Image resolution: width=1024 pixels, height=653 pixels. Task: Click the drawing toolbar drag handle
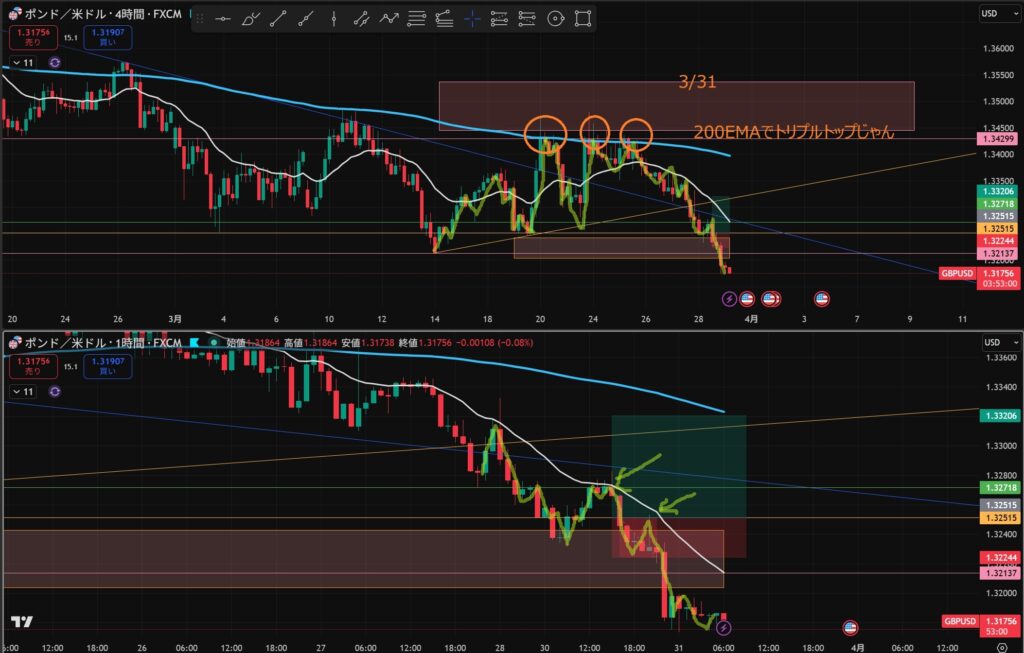[202, 18]
